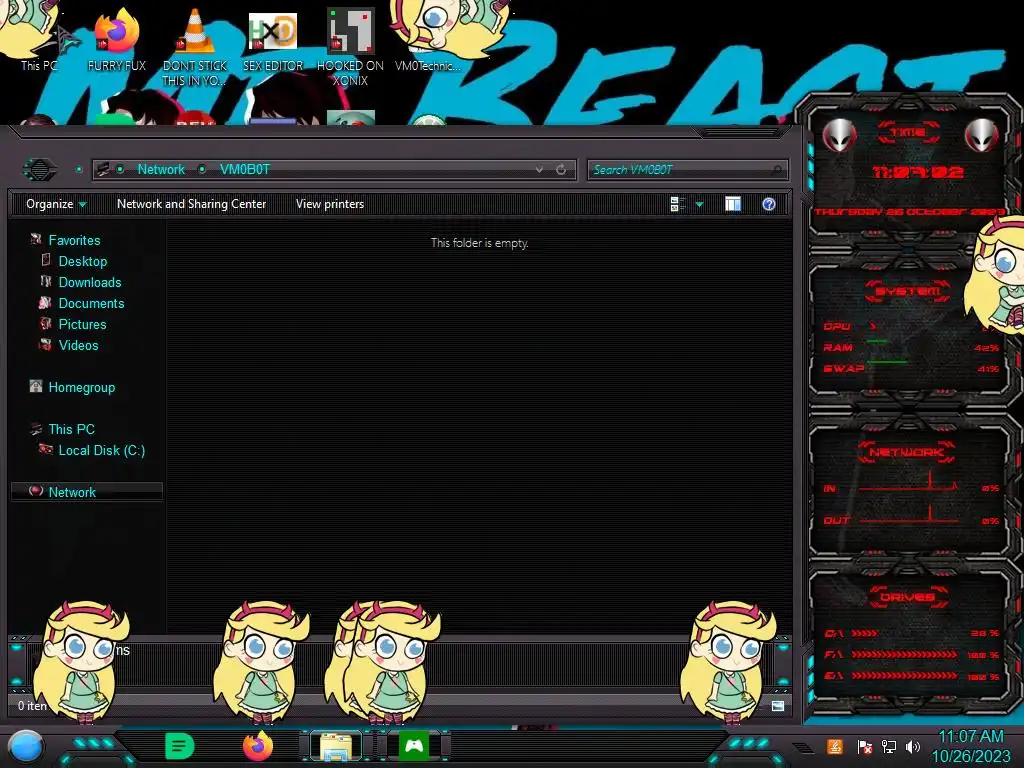Viewport: 1024px width, 768px height.
Task: Click the NETWORK widget header
Action: click(x=907, y=452)
